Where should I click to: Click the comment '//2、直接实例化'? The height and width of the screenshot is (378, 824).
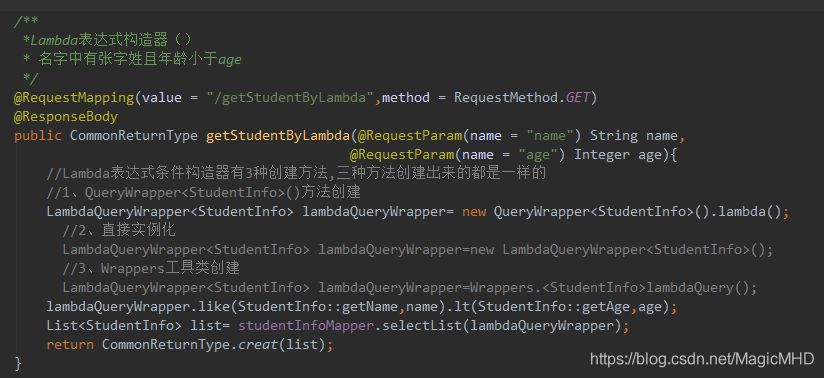tap(119, 230)
